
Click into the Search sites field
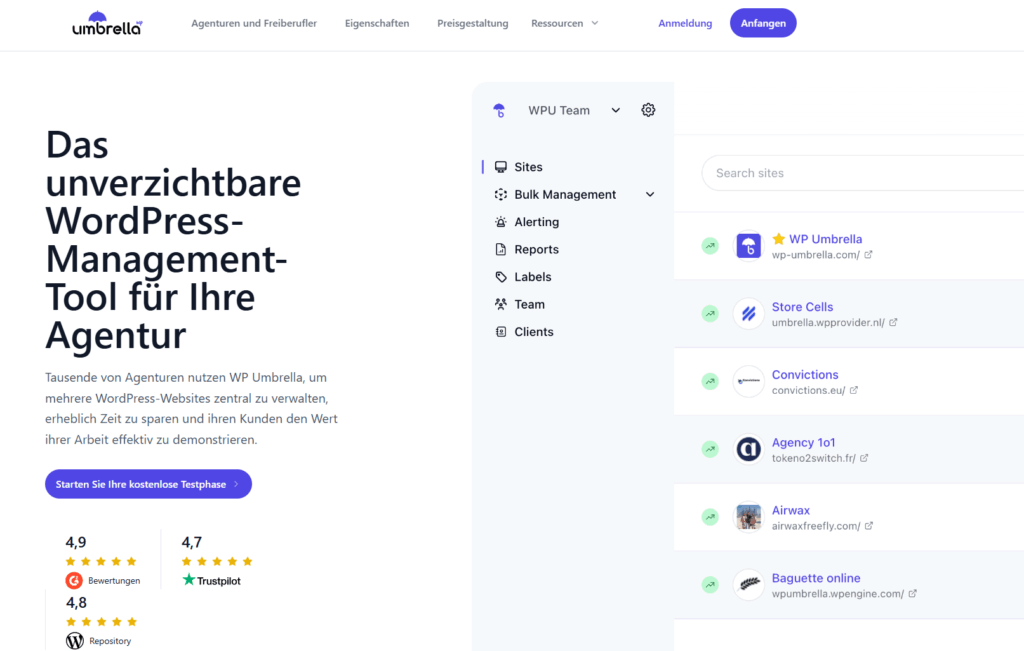[x=860, y=173]
